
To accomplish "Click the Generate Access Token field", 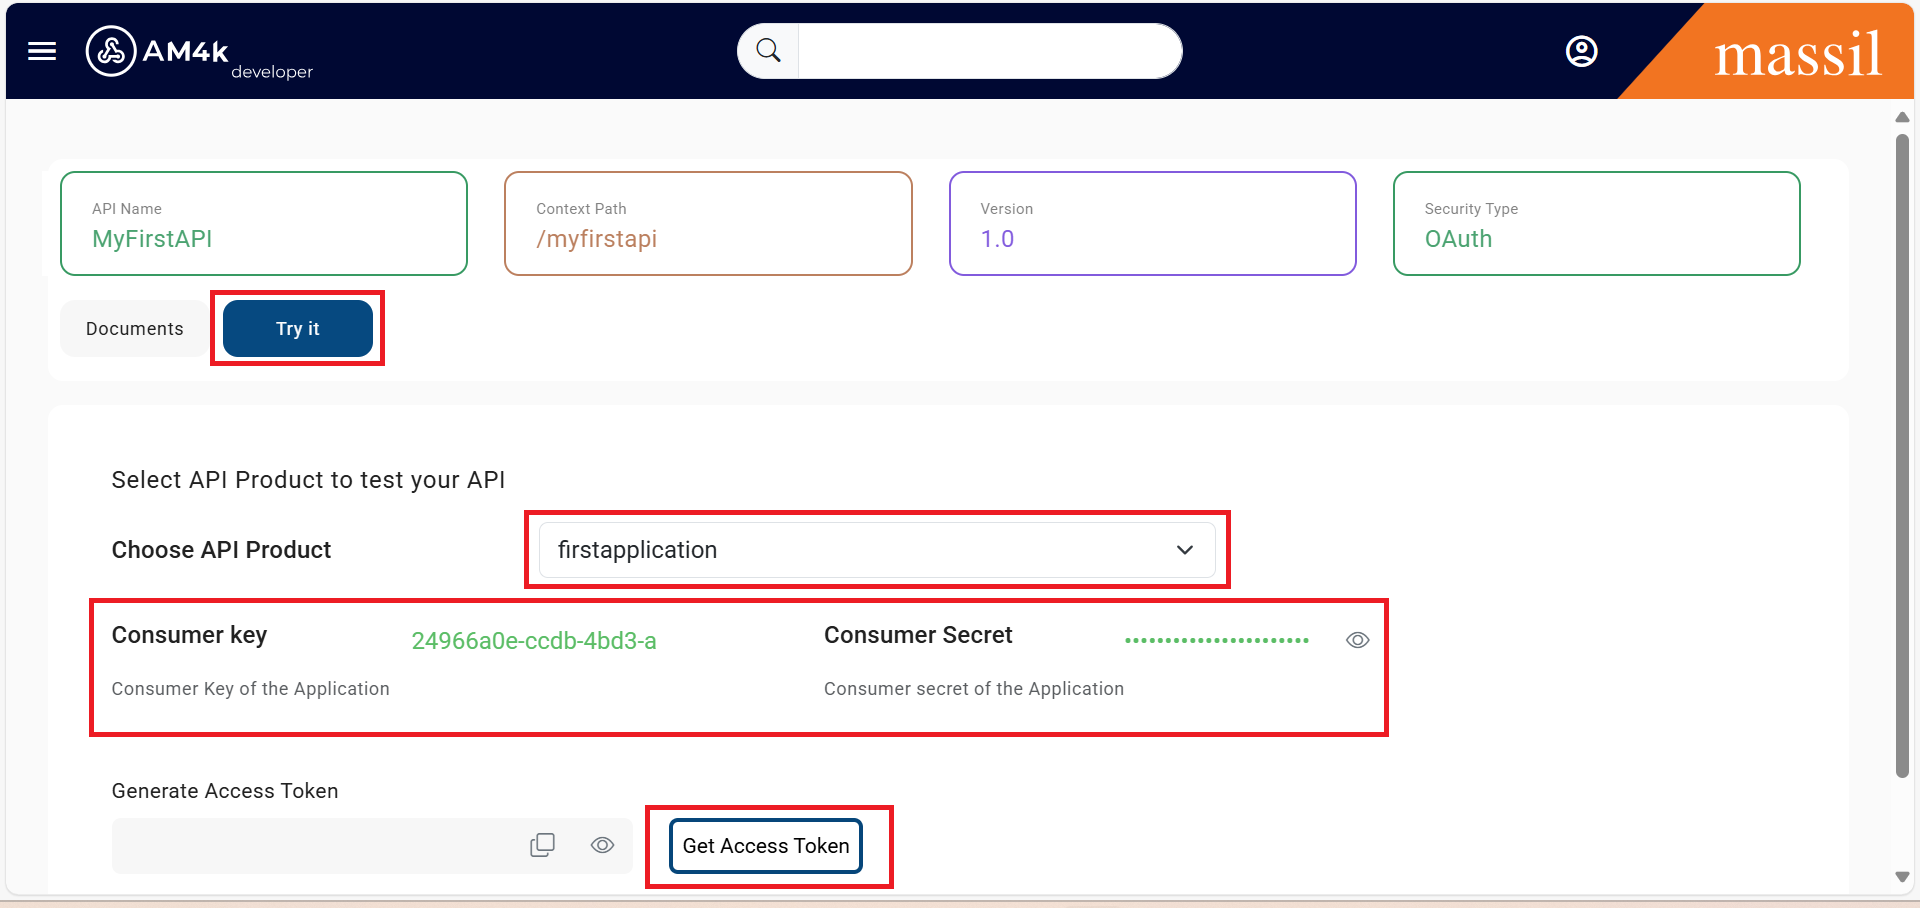I will (320, 846).
